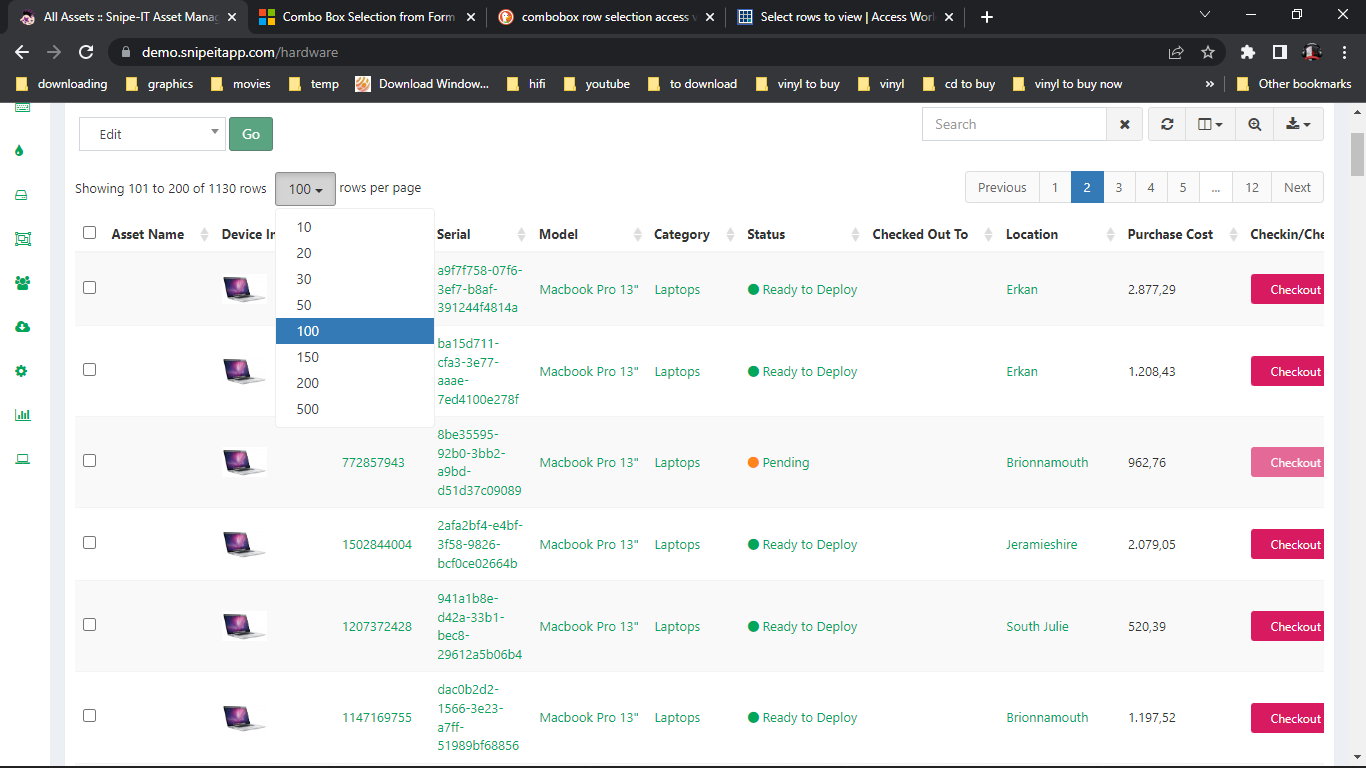Switch to the Select rows to view Access World tab
The height and width of the screenshot is (768, 1366).
pos(846,17)
